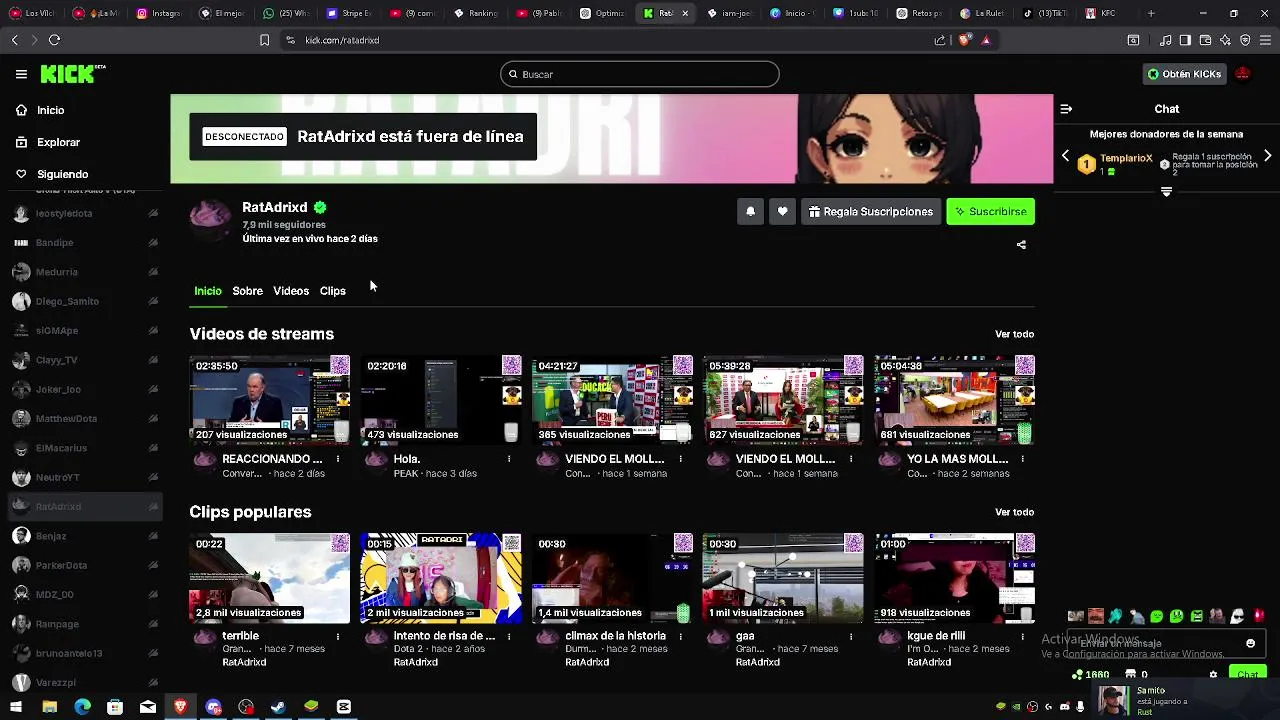
Task: Click the green Suscribirse button
Action: point(990,211)
